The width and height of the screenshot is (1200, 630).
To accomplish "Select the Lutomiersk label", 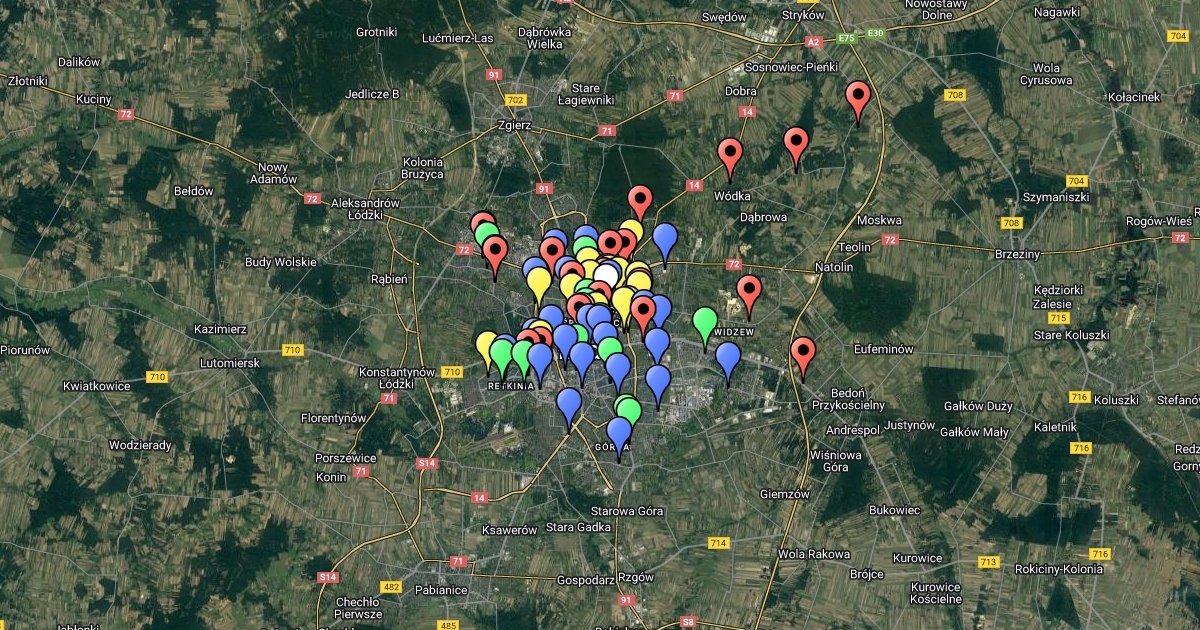I will [x=229, y=363].
